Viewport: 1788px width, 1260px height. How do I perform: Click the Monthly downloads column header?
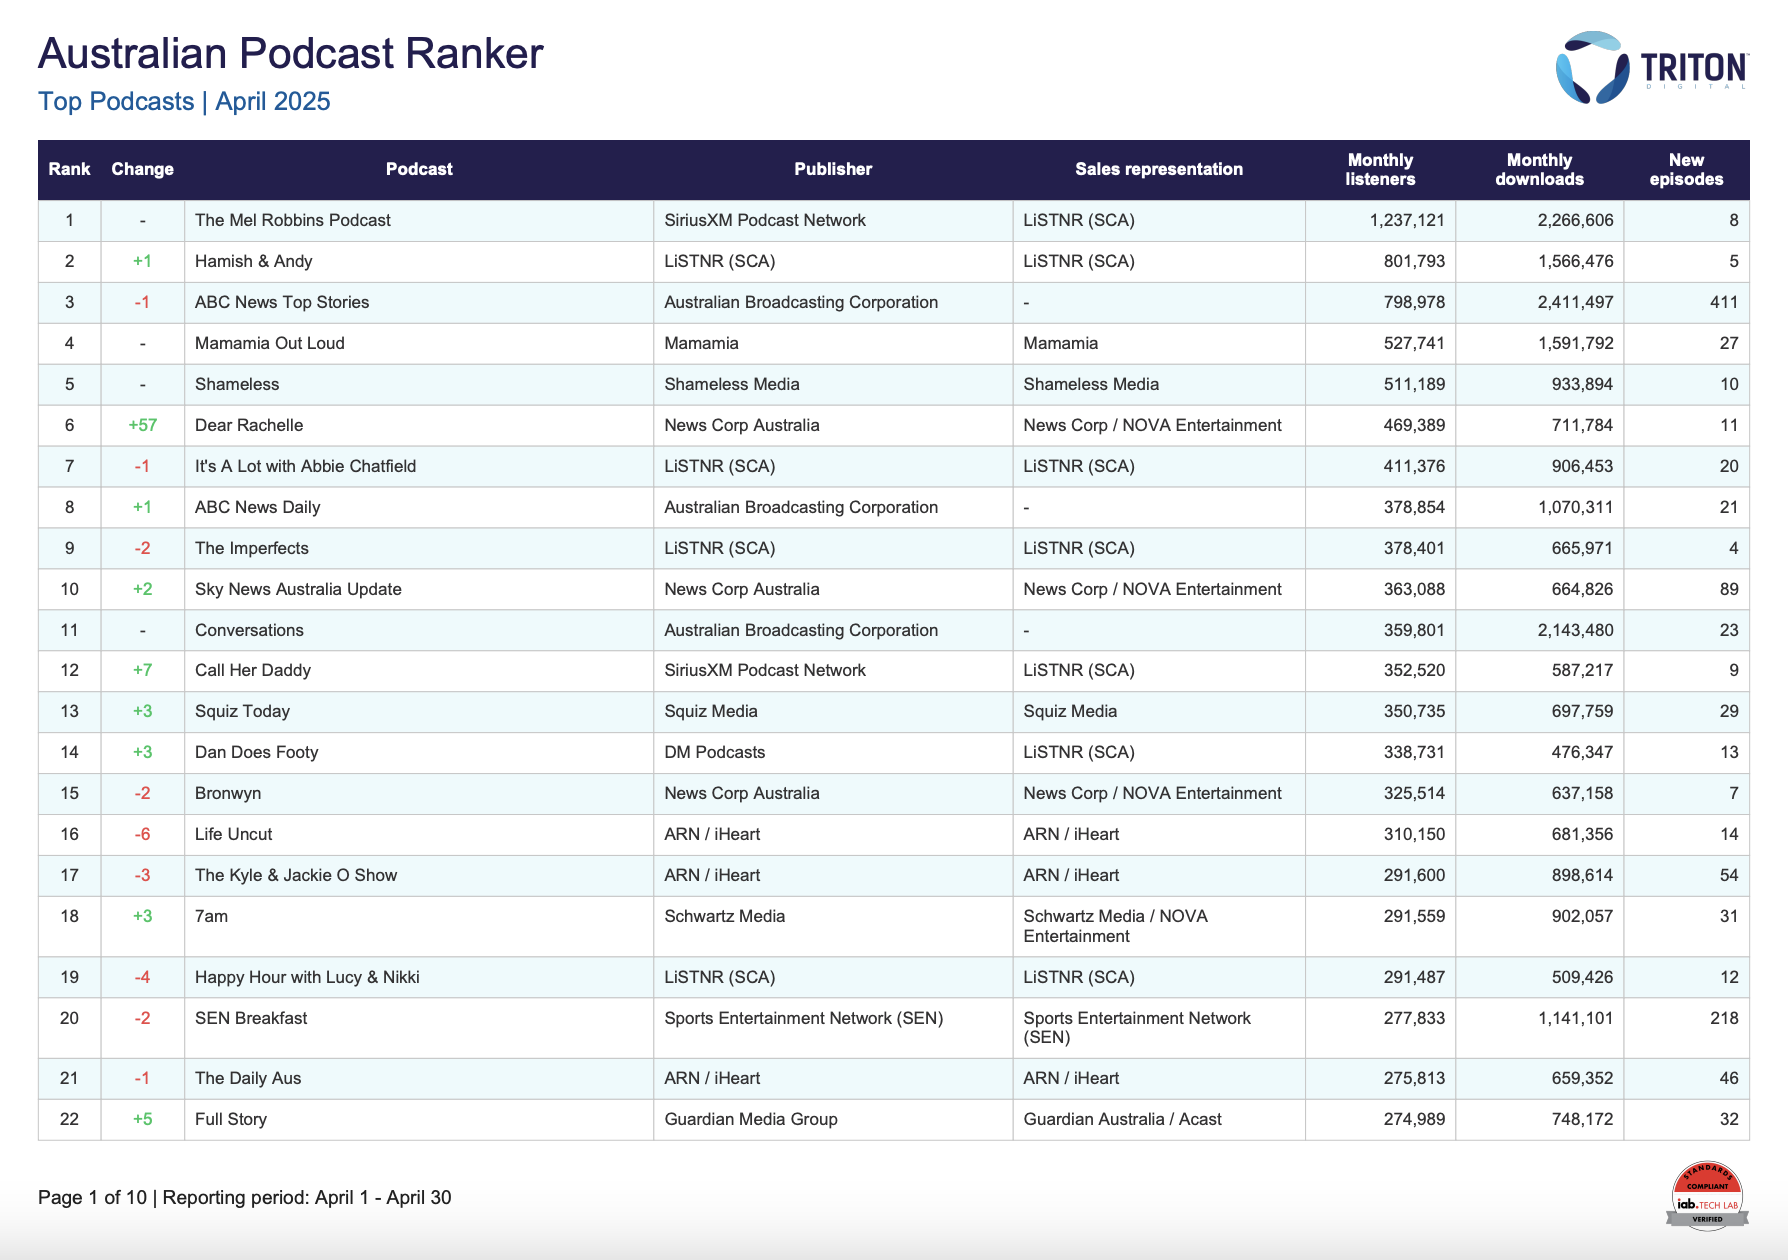pos(1539,169)
